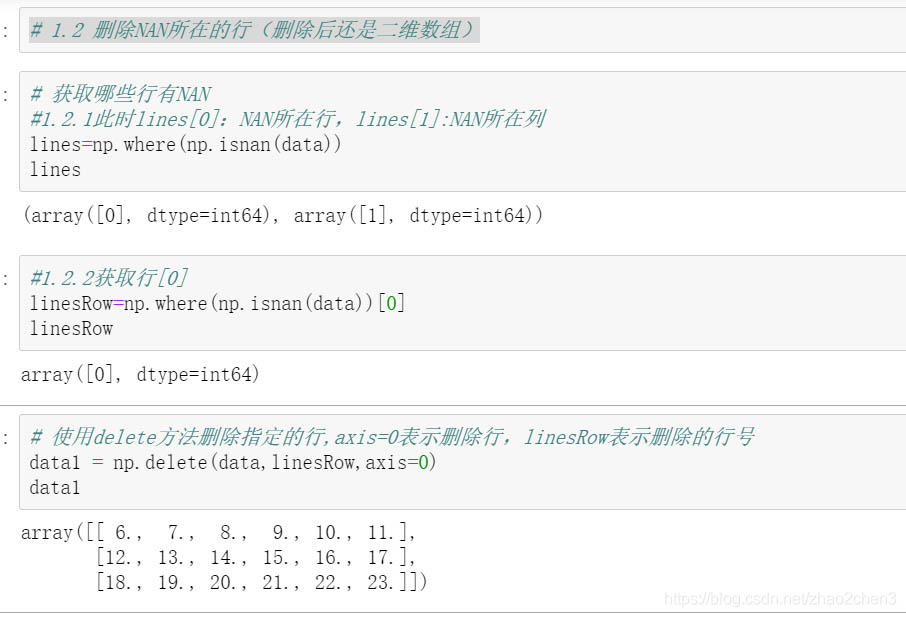
Task: Click the standalone "linesRow" expression line
Action: click(72, 328)
